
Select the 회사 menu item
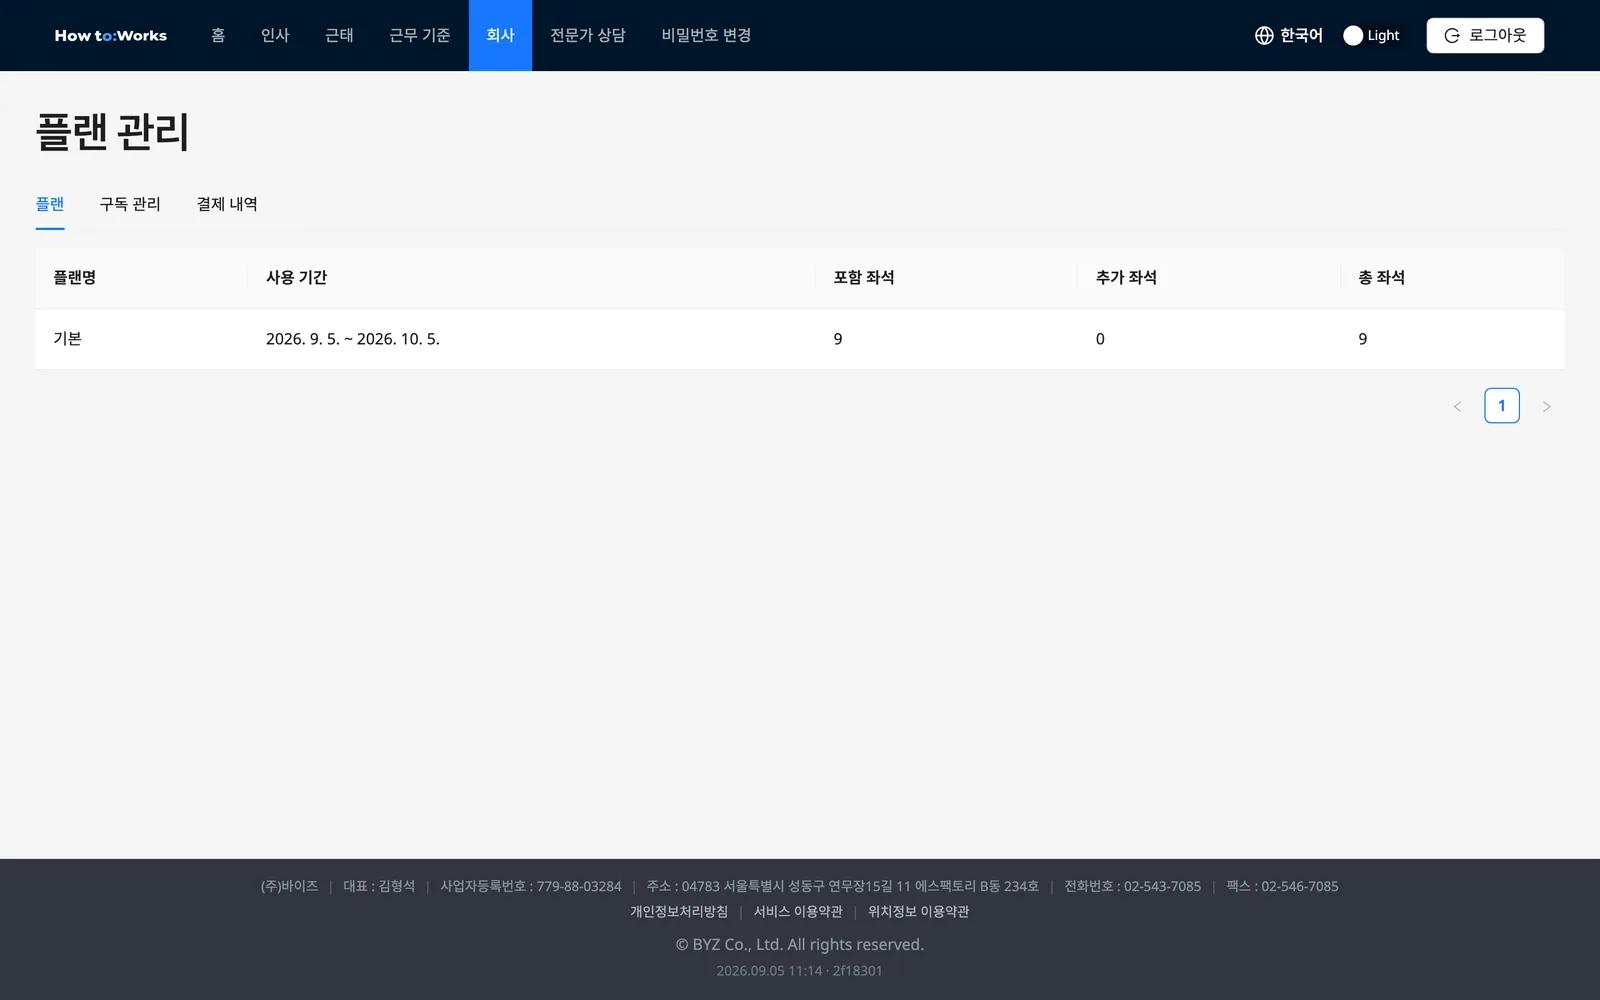coord(500,35)
